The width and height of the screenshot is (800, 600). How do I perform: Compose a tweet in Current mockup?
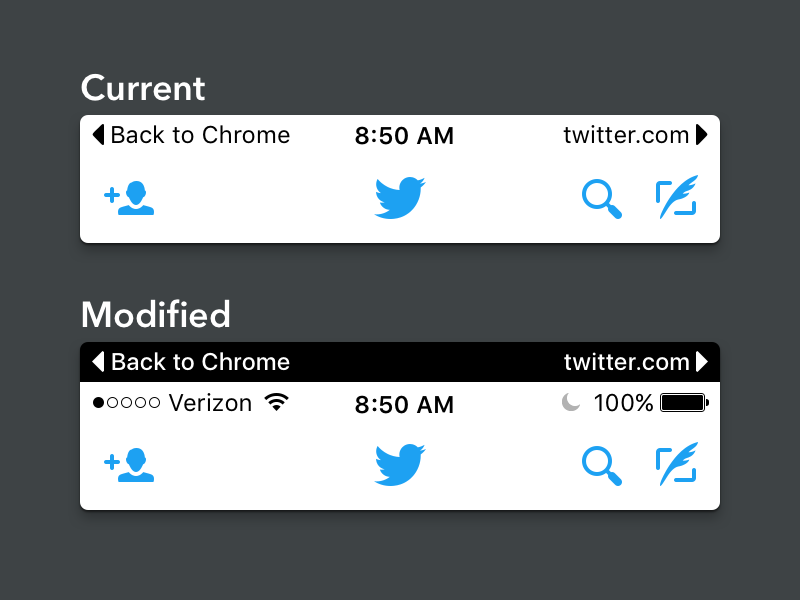click(677, 197)
